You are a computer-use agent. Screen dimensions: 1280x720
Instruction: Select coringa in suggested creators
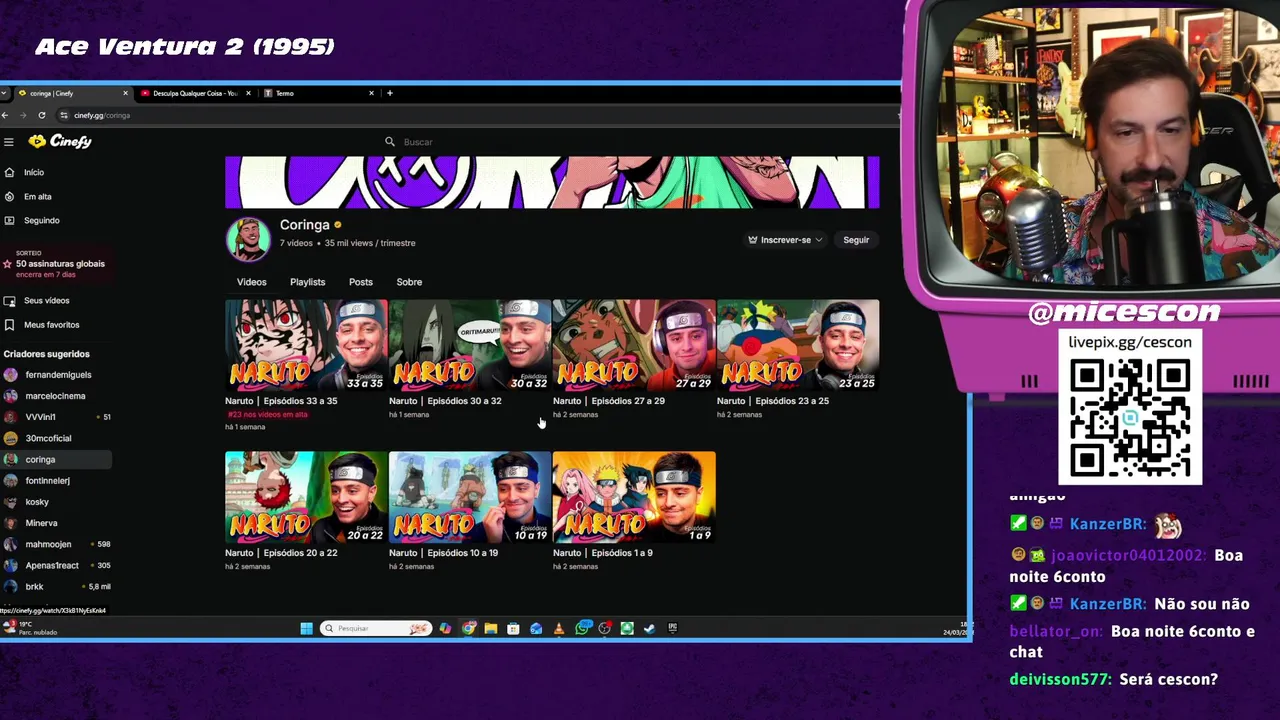56,459
